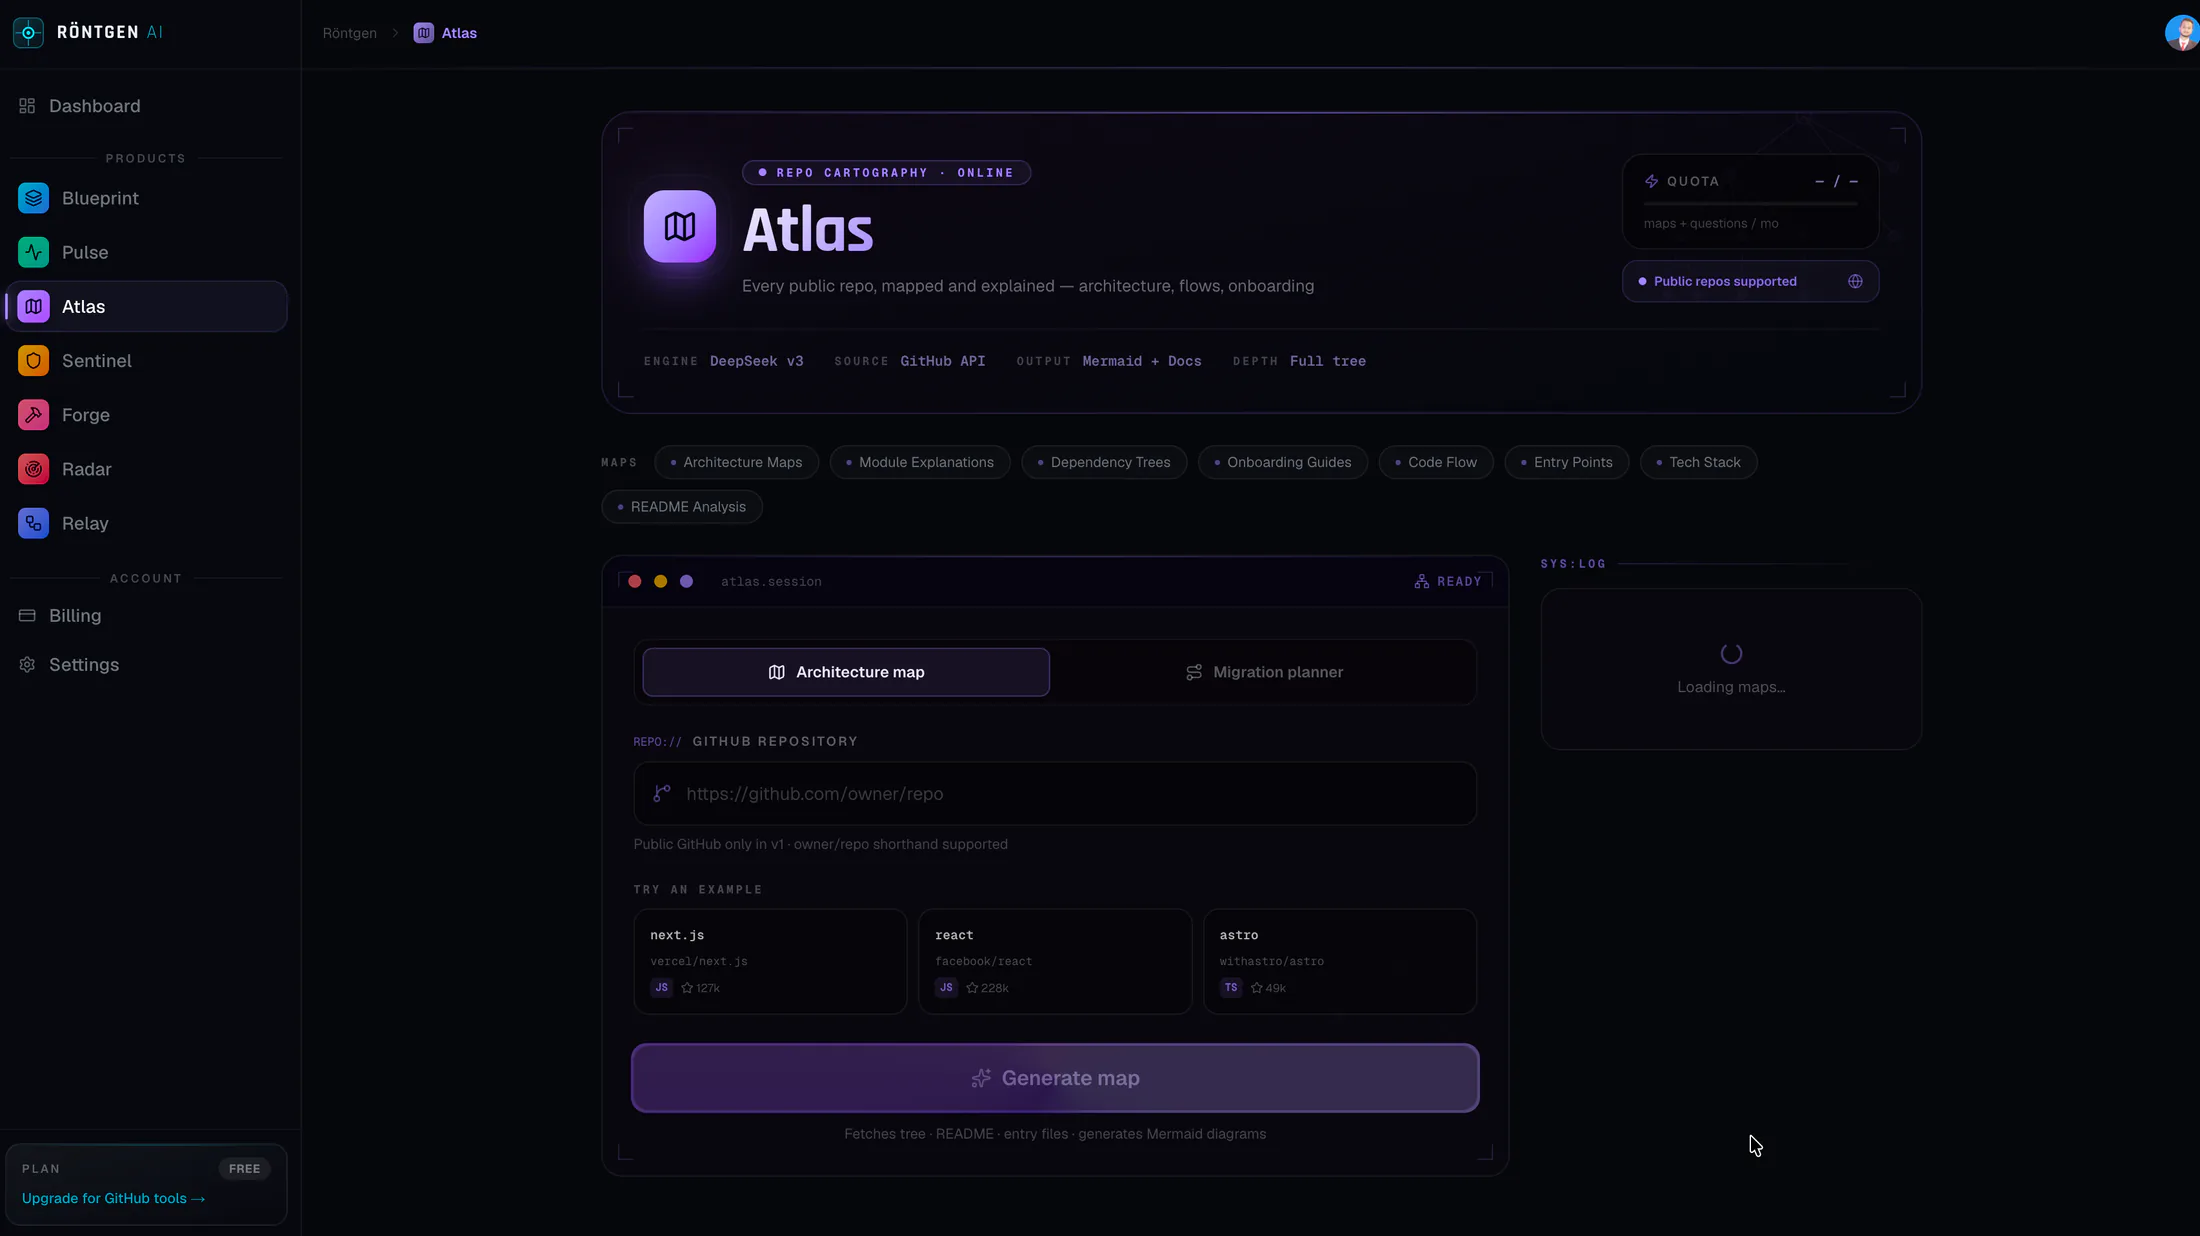Switch to the Architecture map tab
Screen dimensions: 2200x1236
[846, 672]
